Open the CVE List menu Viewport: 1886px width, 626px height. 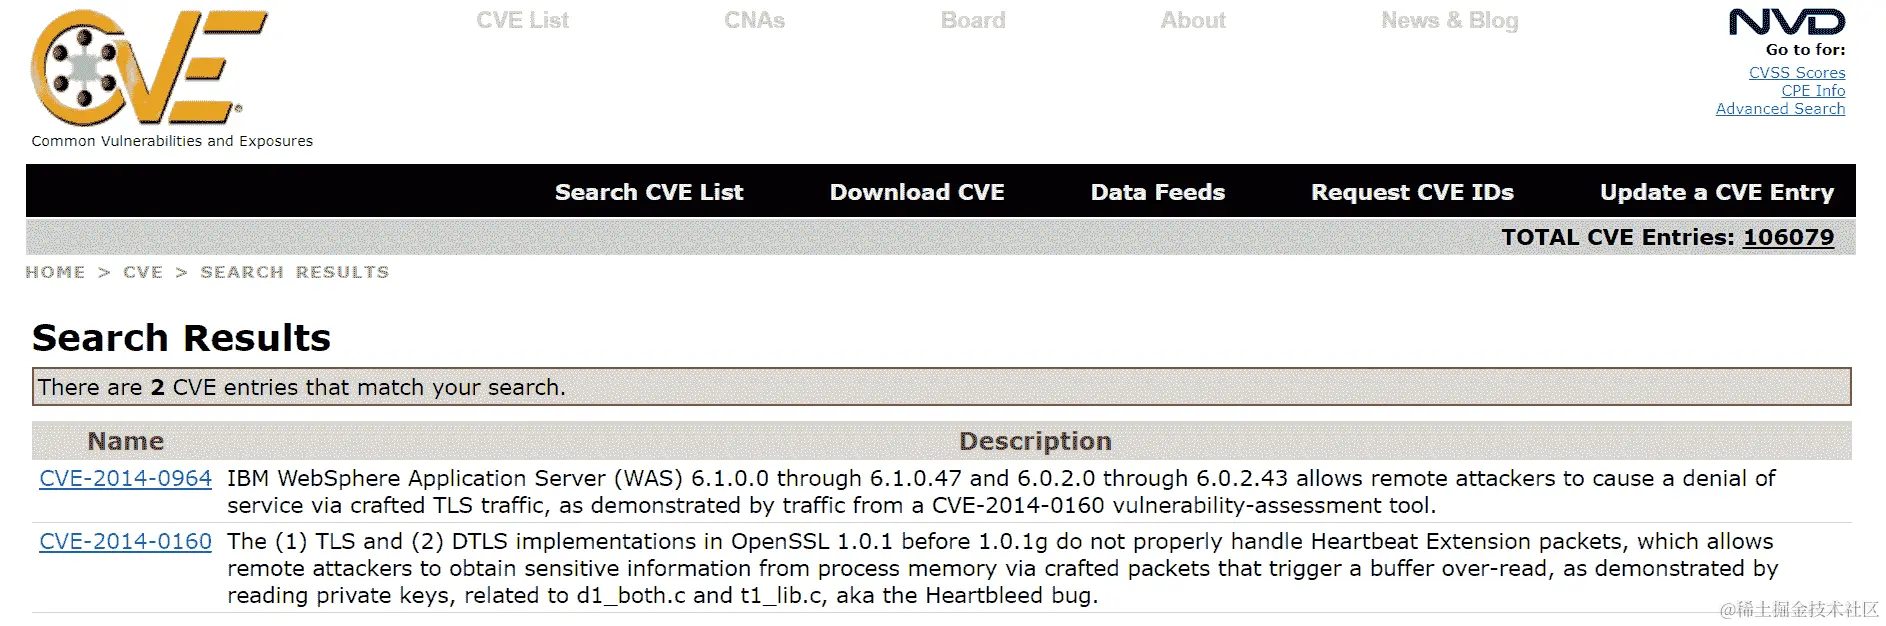(x=522, y=20)
